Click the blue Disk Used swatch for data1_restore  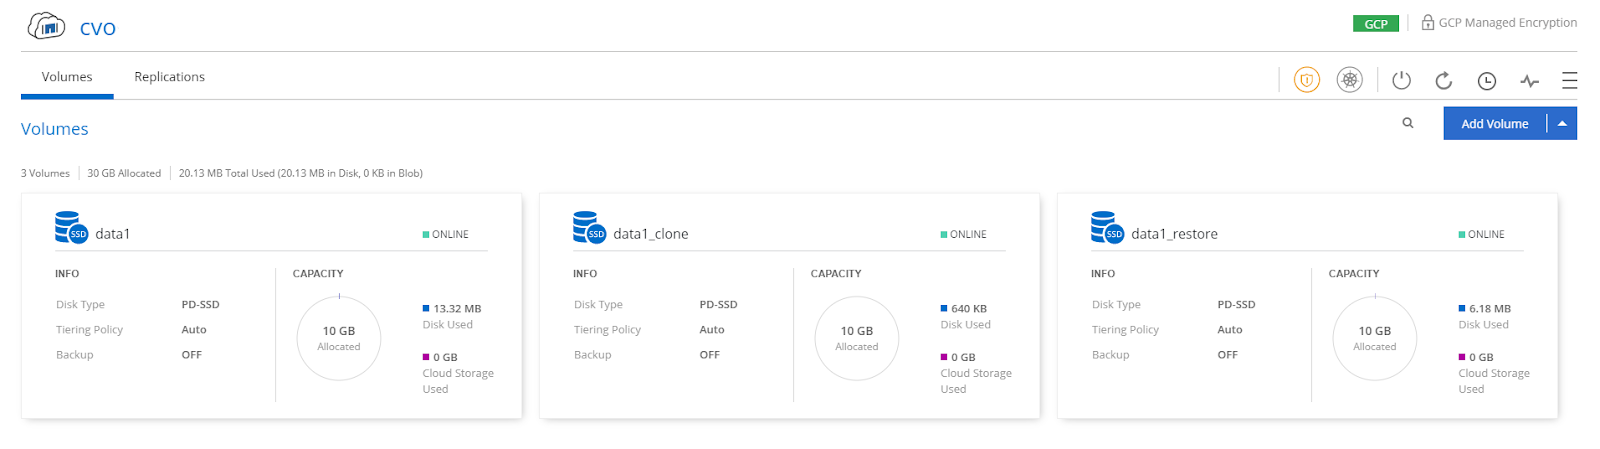coord(1462,309)
